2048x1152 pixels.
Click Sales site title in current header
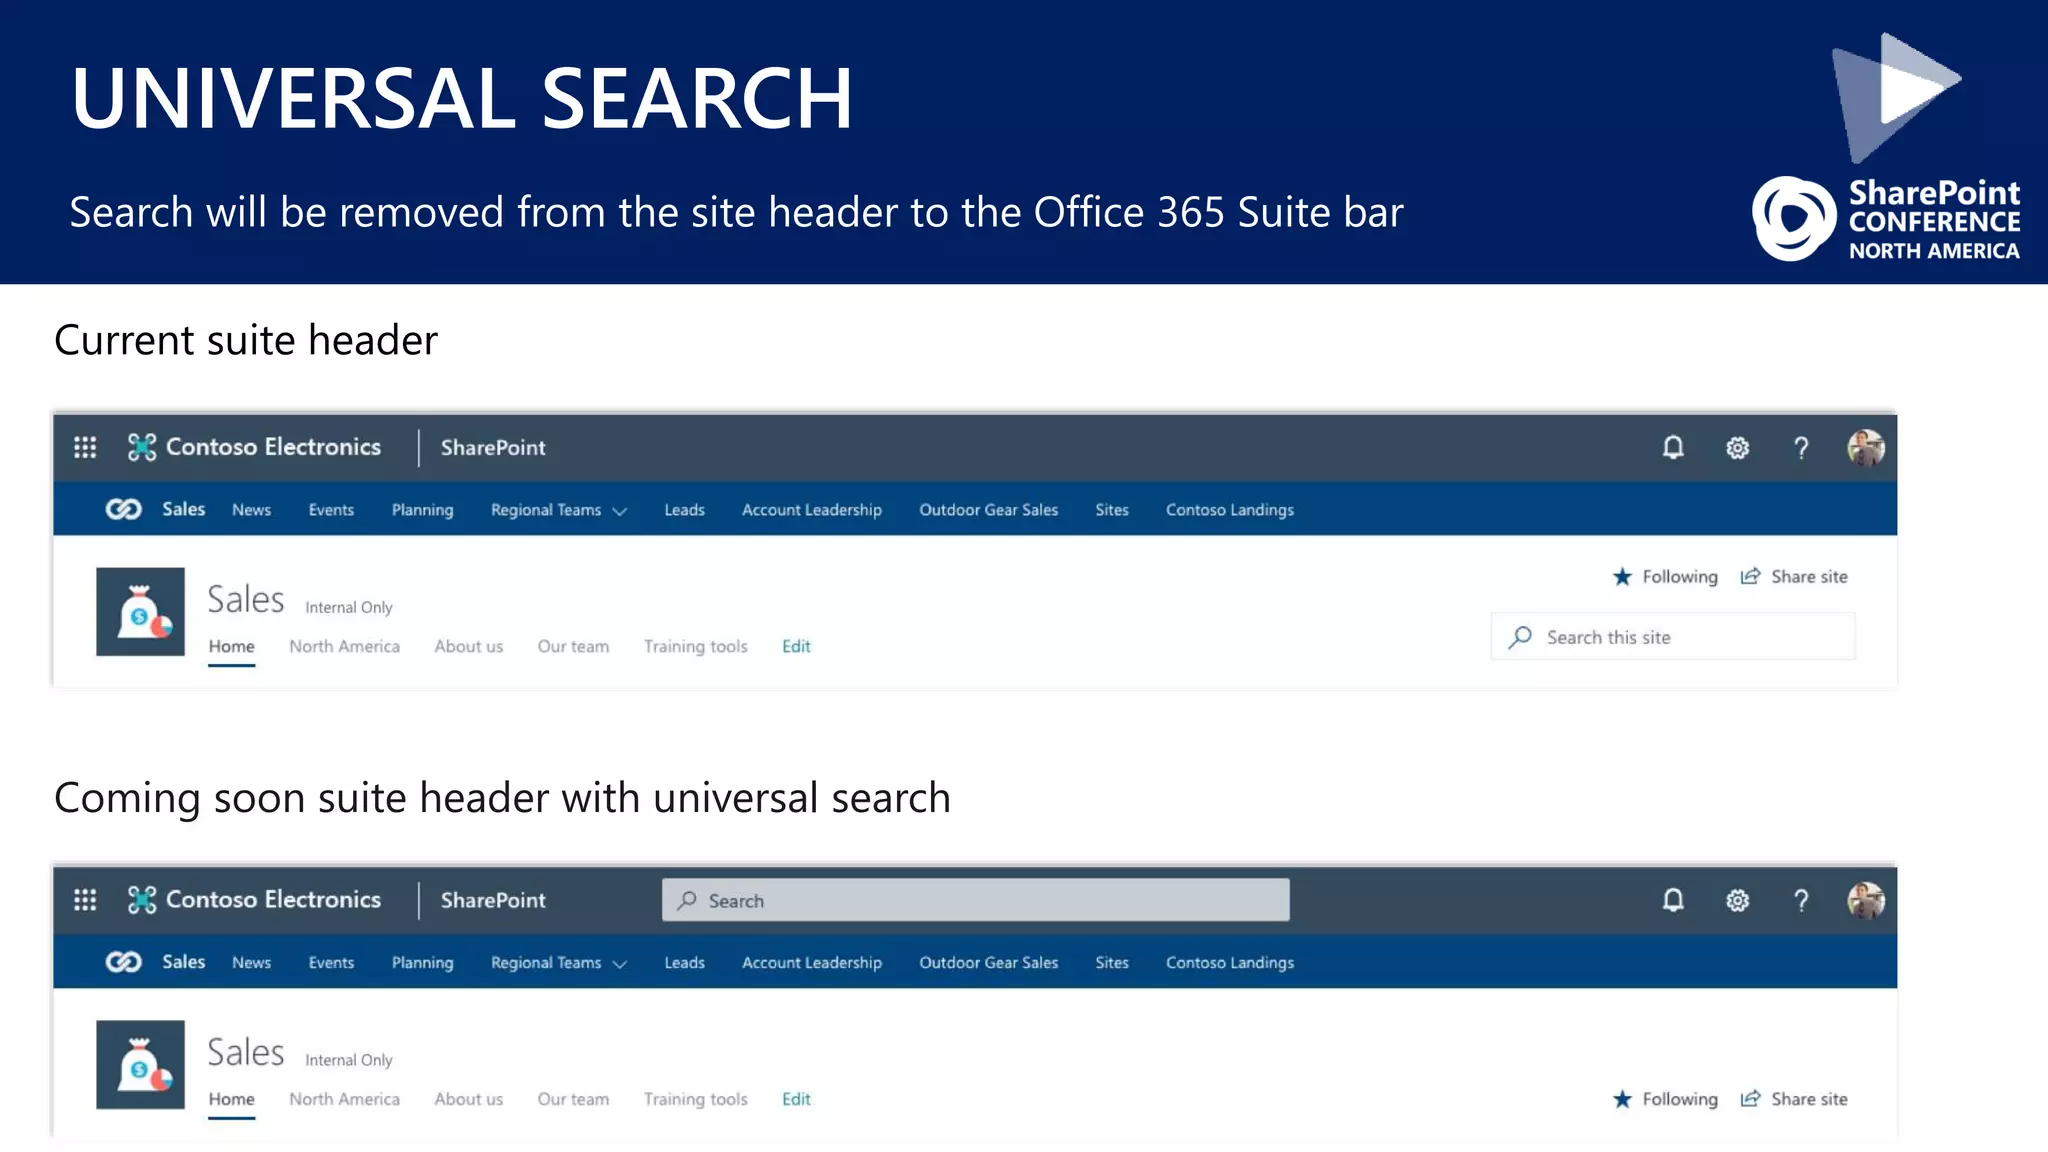[246, 600]
